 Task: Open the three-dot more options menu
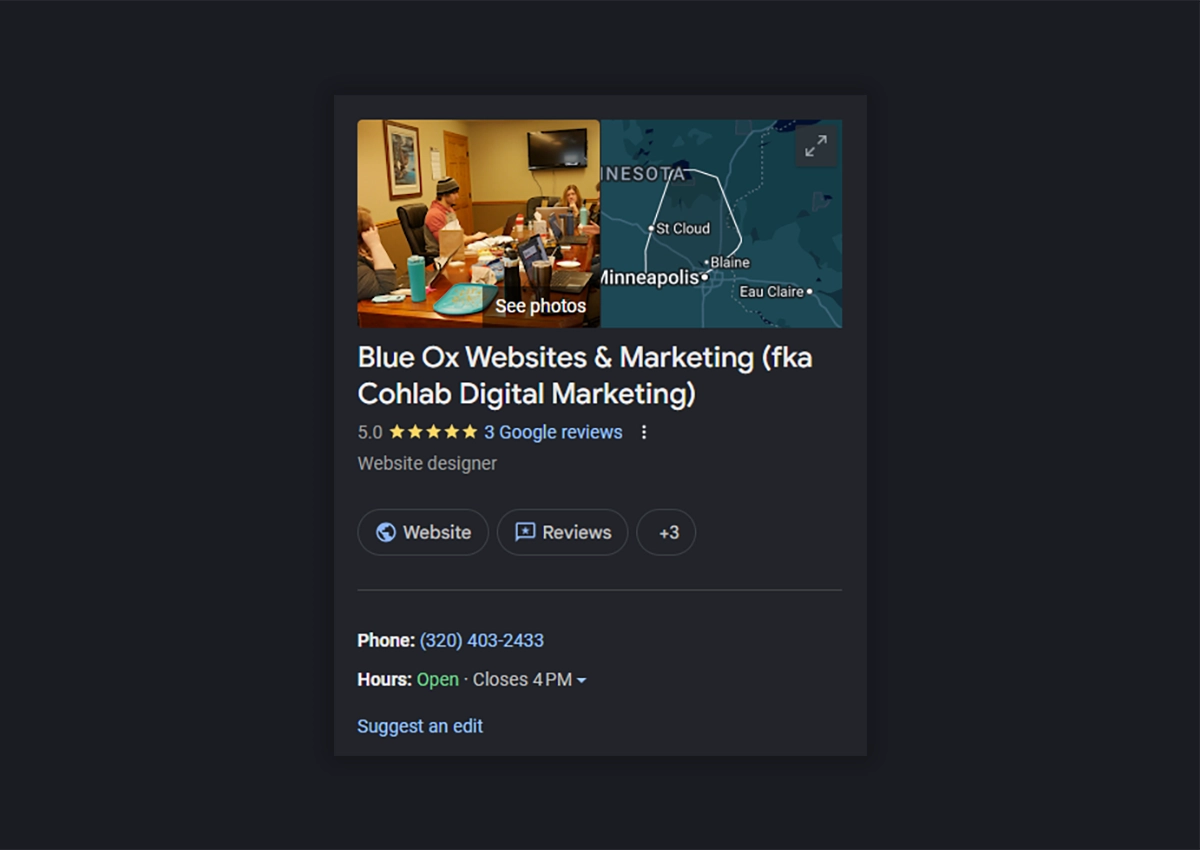[644, 432]
